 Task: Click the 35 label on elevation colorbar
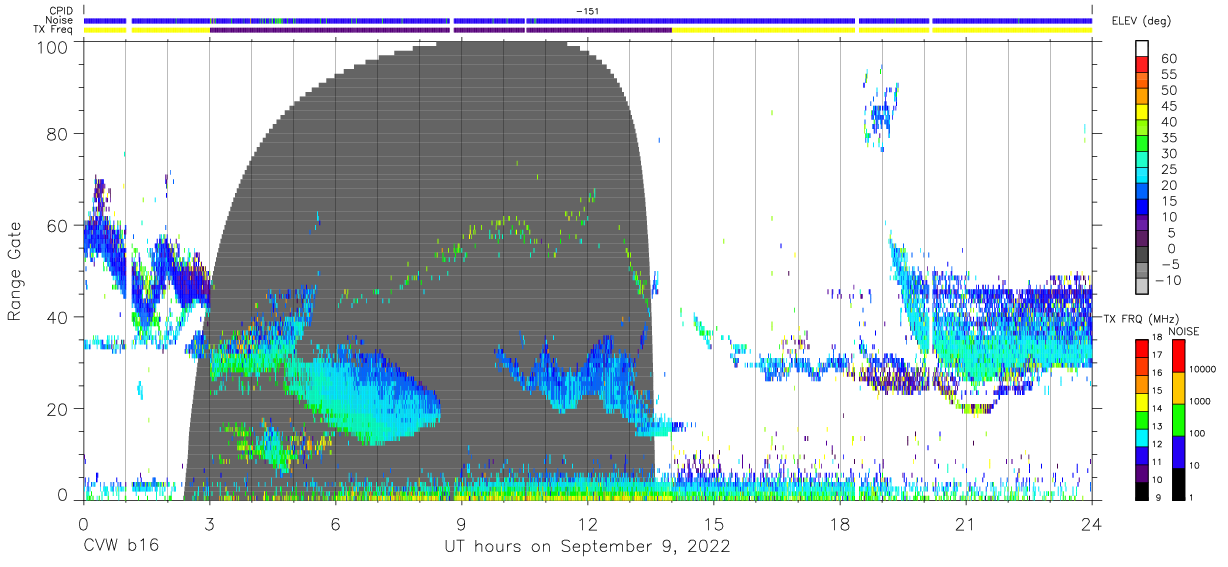[x=1170, y=138]
